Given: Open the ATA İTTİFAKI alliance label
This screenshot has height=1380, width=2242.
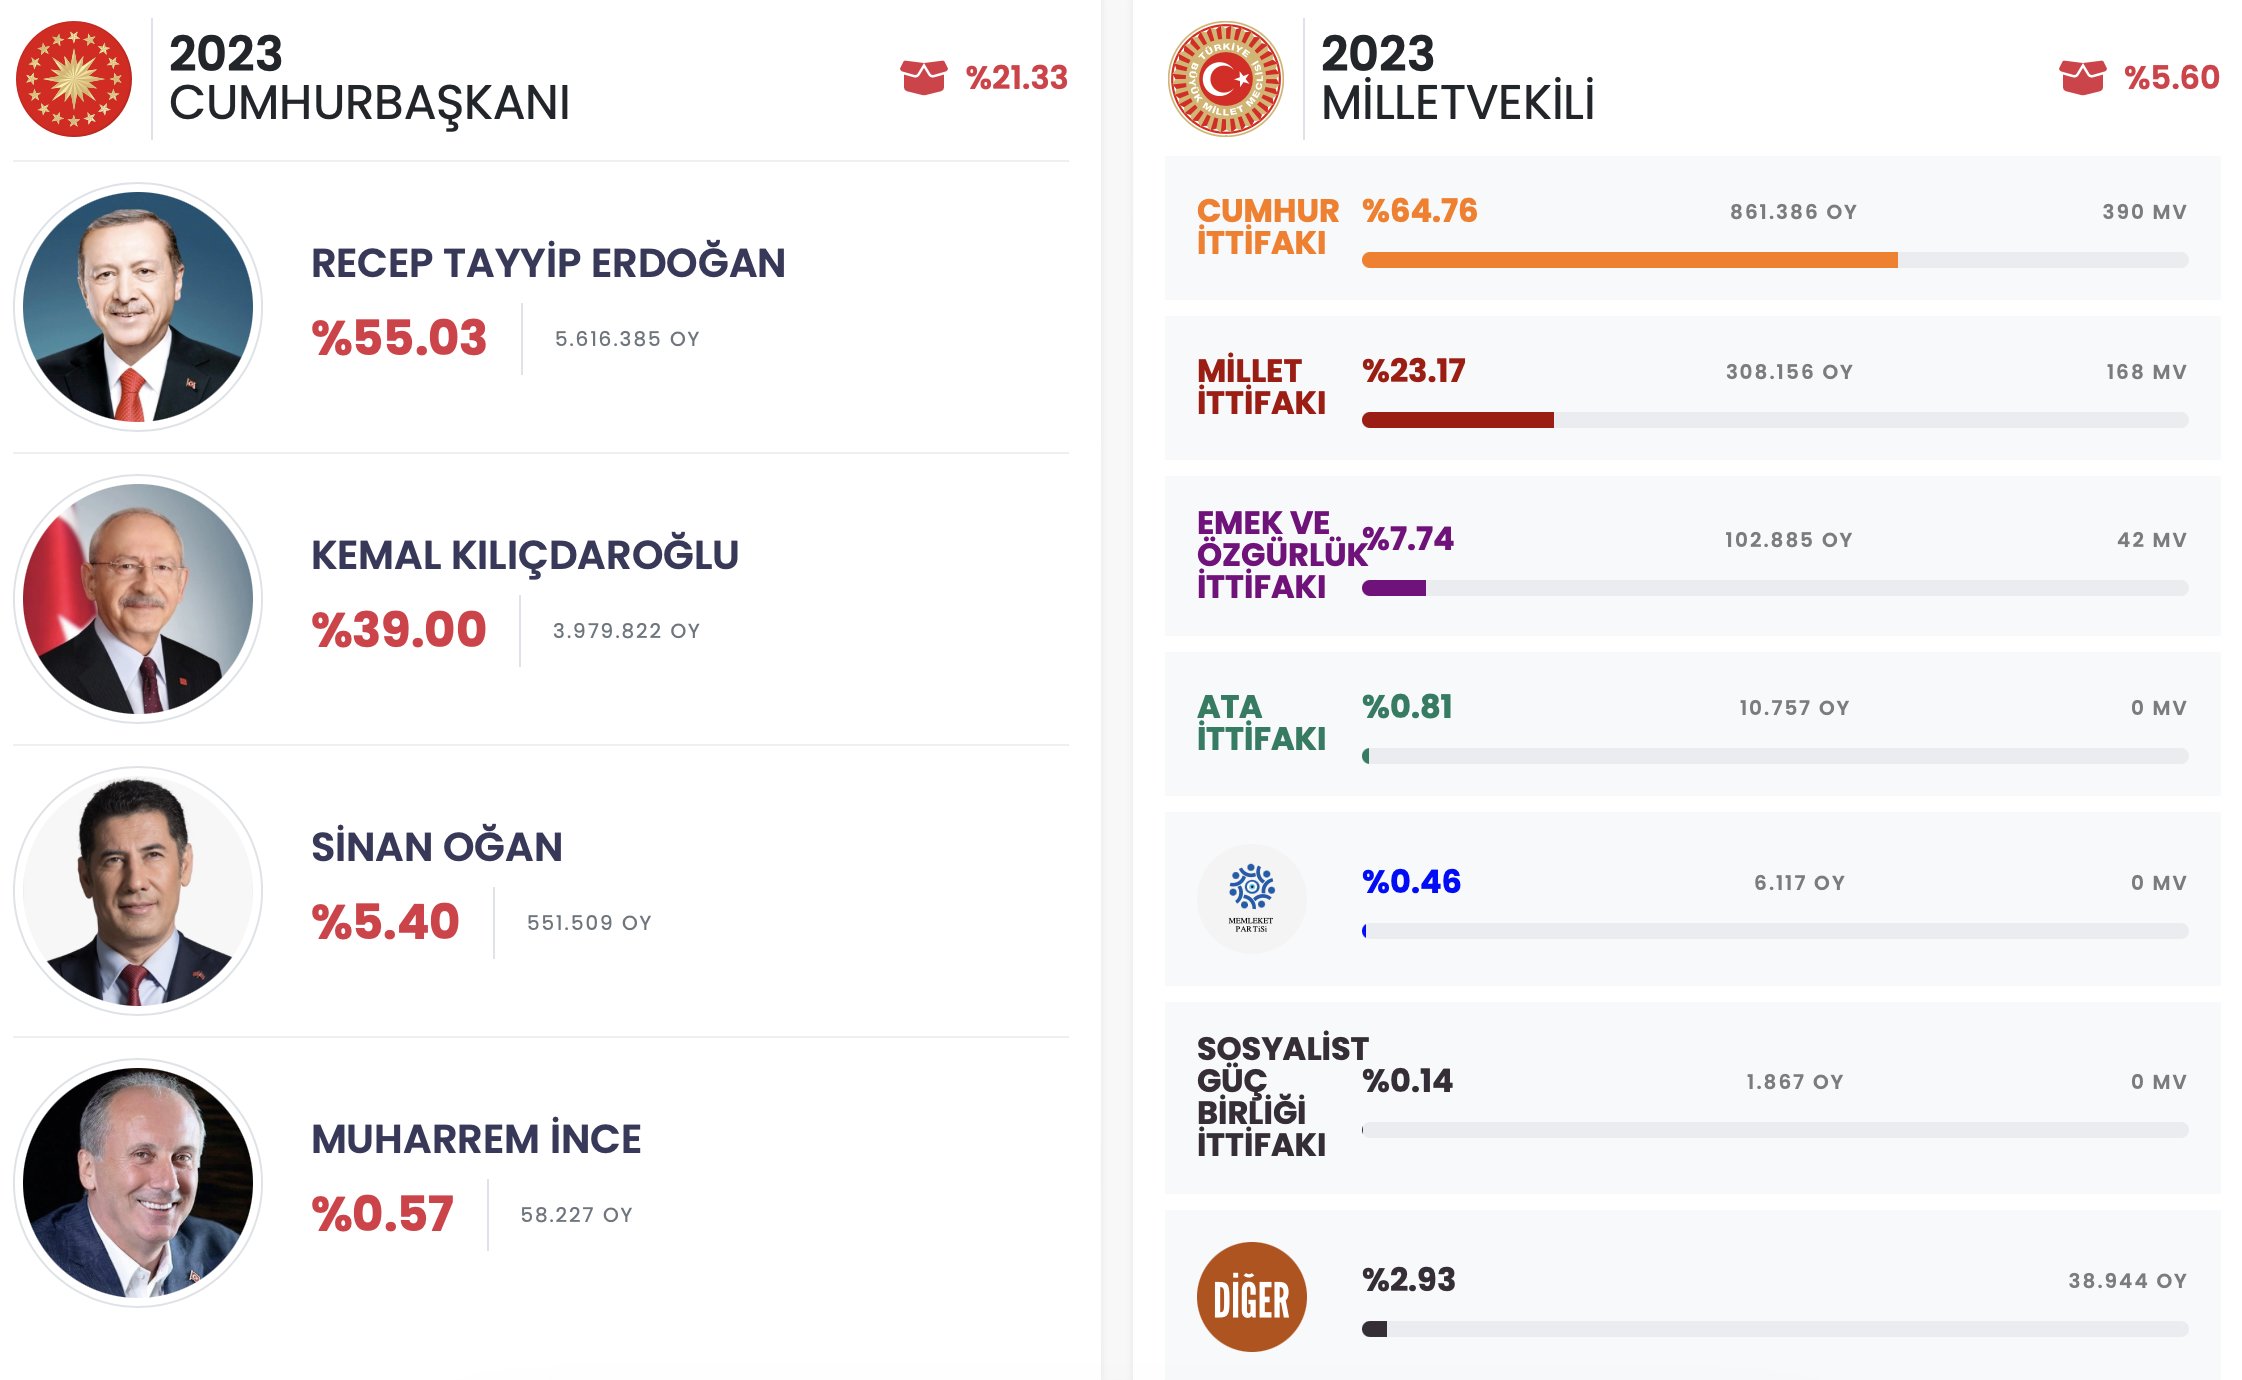Looking at the screenshot, I should 1261,723.
